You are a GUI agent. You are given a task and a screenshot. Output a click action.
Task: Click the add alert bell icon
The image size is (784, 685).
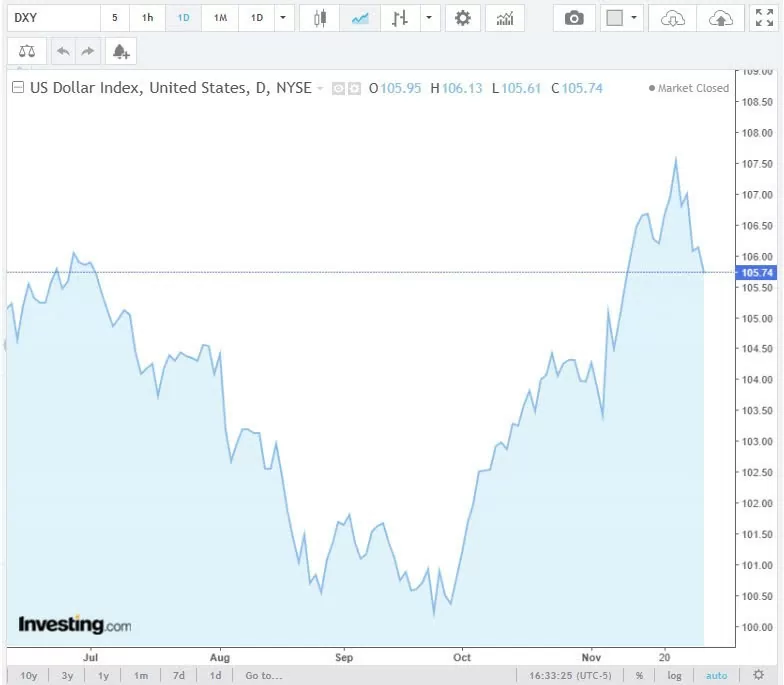[x=120, y=51]
